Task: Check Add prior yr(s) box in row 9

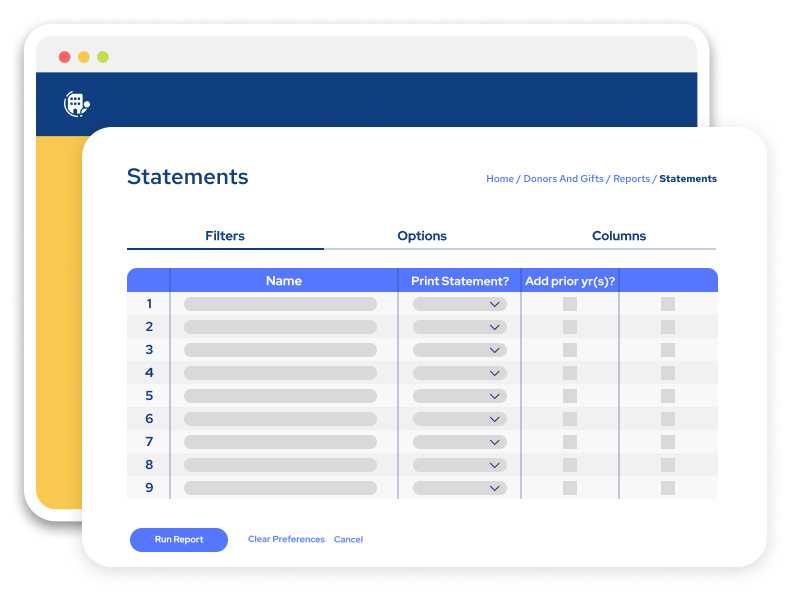Action: click(x=570, y=488)
